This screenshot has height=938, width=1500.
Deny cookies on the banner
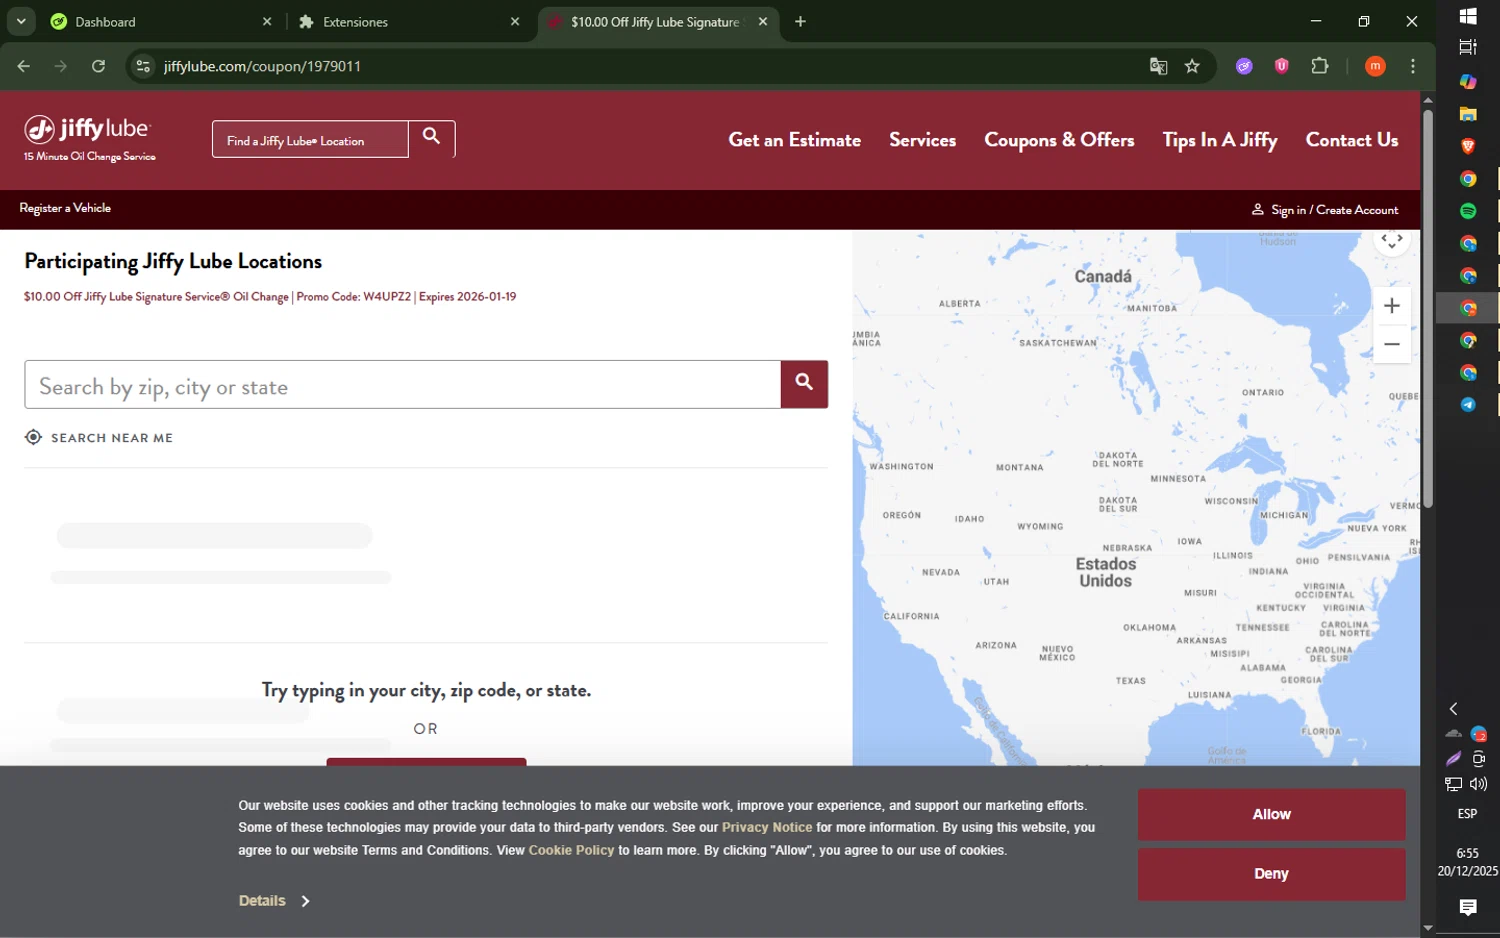point(1271,874)
